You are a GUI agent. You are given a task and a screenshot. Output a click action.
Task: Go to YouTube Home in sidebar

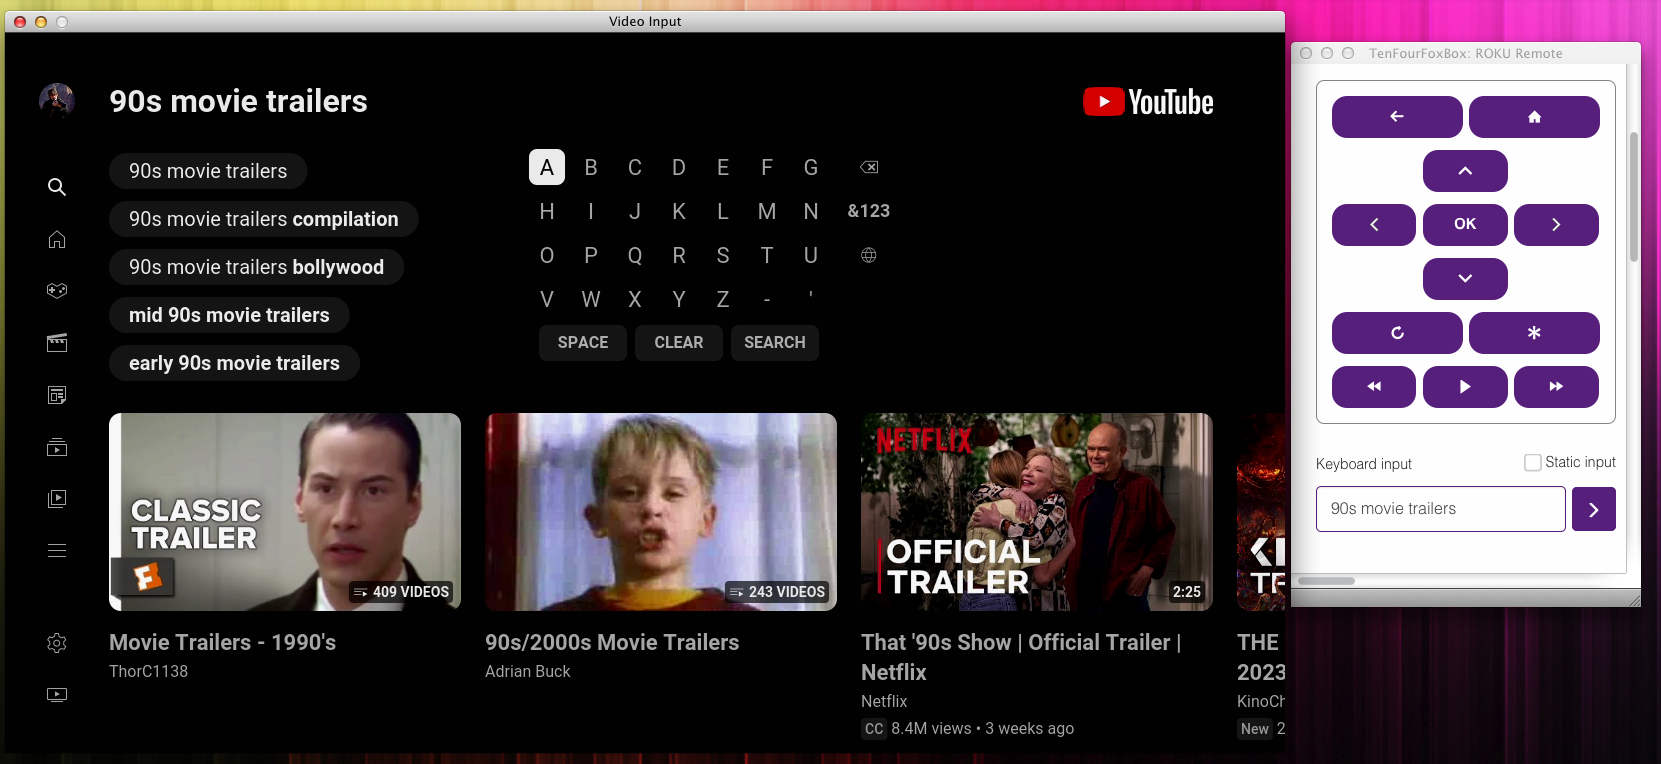pyautogui.click(x=57, y=239)
